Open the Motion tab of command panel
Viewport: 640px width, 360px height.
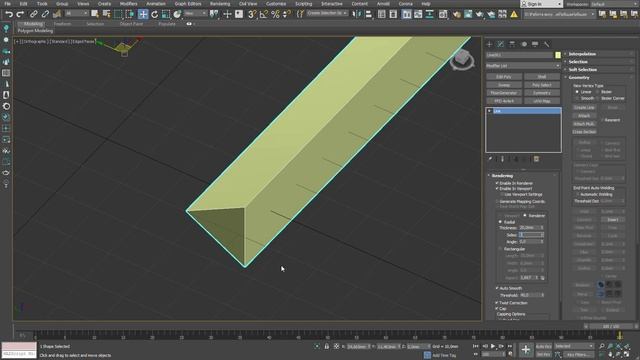click(x=524, y=44)
